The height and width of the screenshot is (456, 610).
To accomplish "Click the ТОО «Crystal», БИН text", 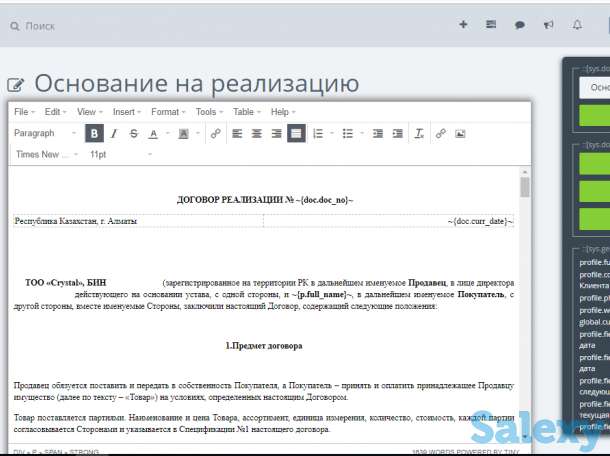I will (65, 282).
